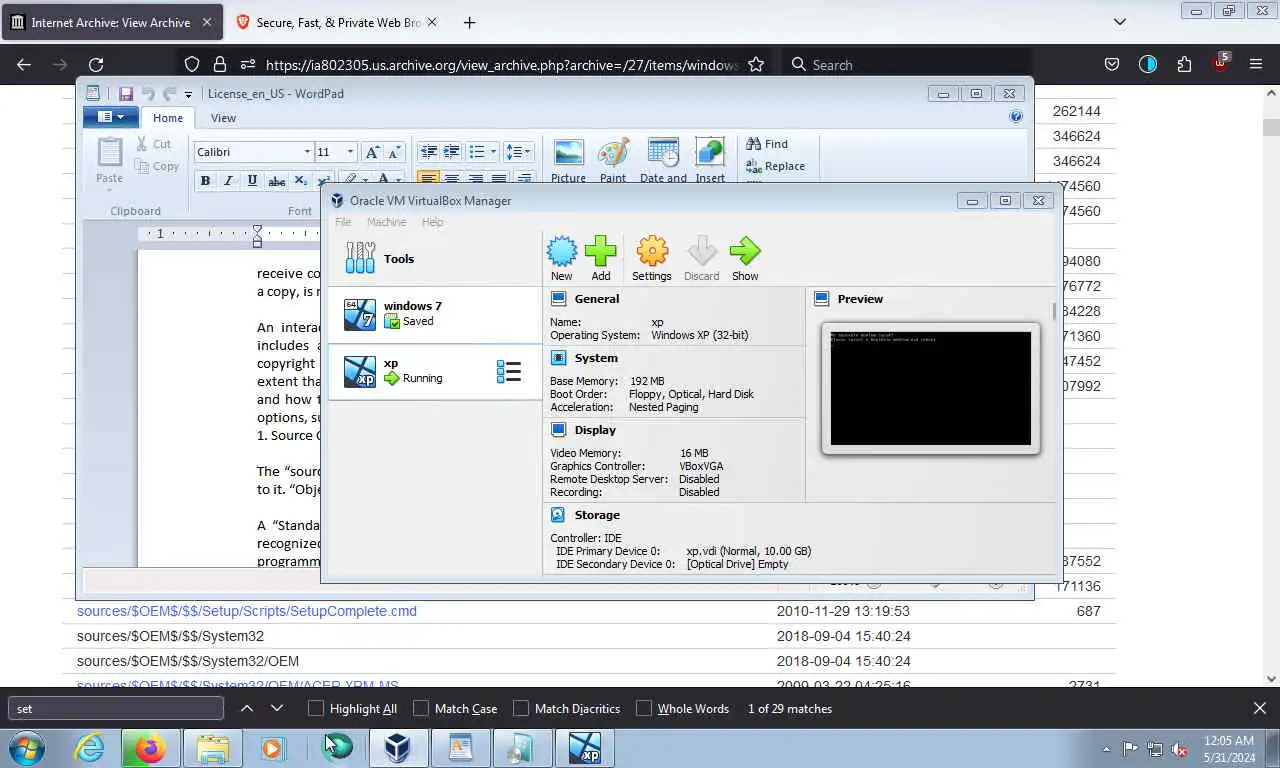This screenshot has height=768, width=1280.
Task: Open the Machine menu in VirtualBox
Action: (x=386, y=222)
